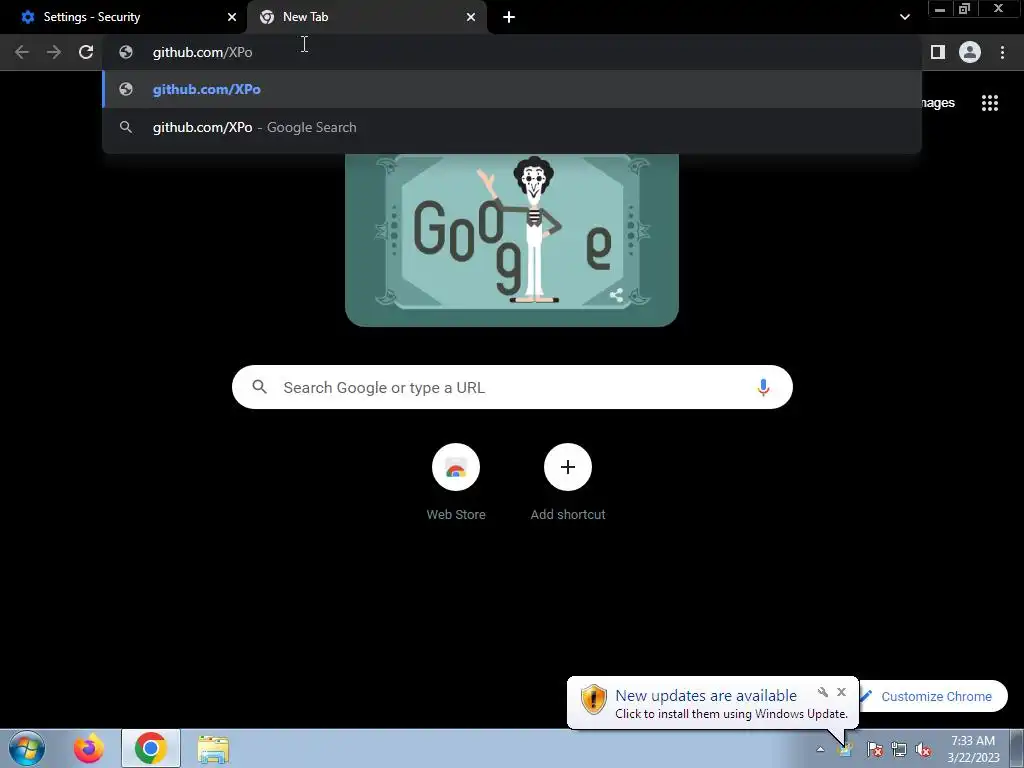Select github.com/XPo - Google Search suggestion

pos(512,127)
